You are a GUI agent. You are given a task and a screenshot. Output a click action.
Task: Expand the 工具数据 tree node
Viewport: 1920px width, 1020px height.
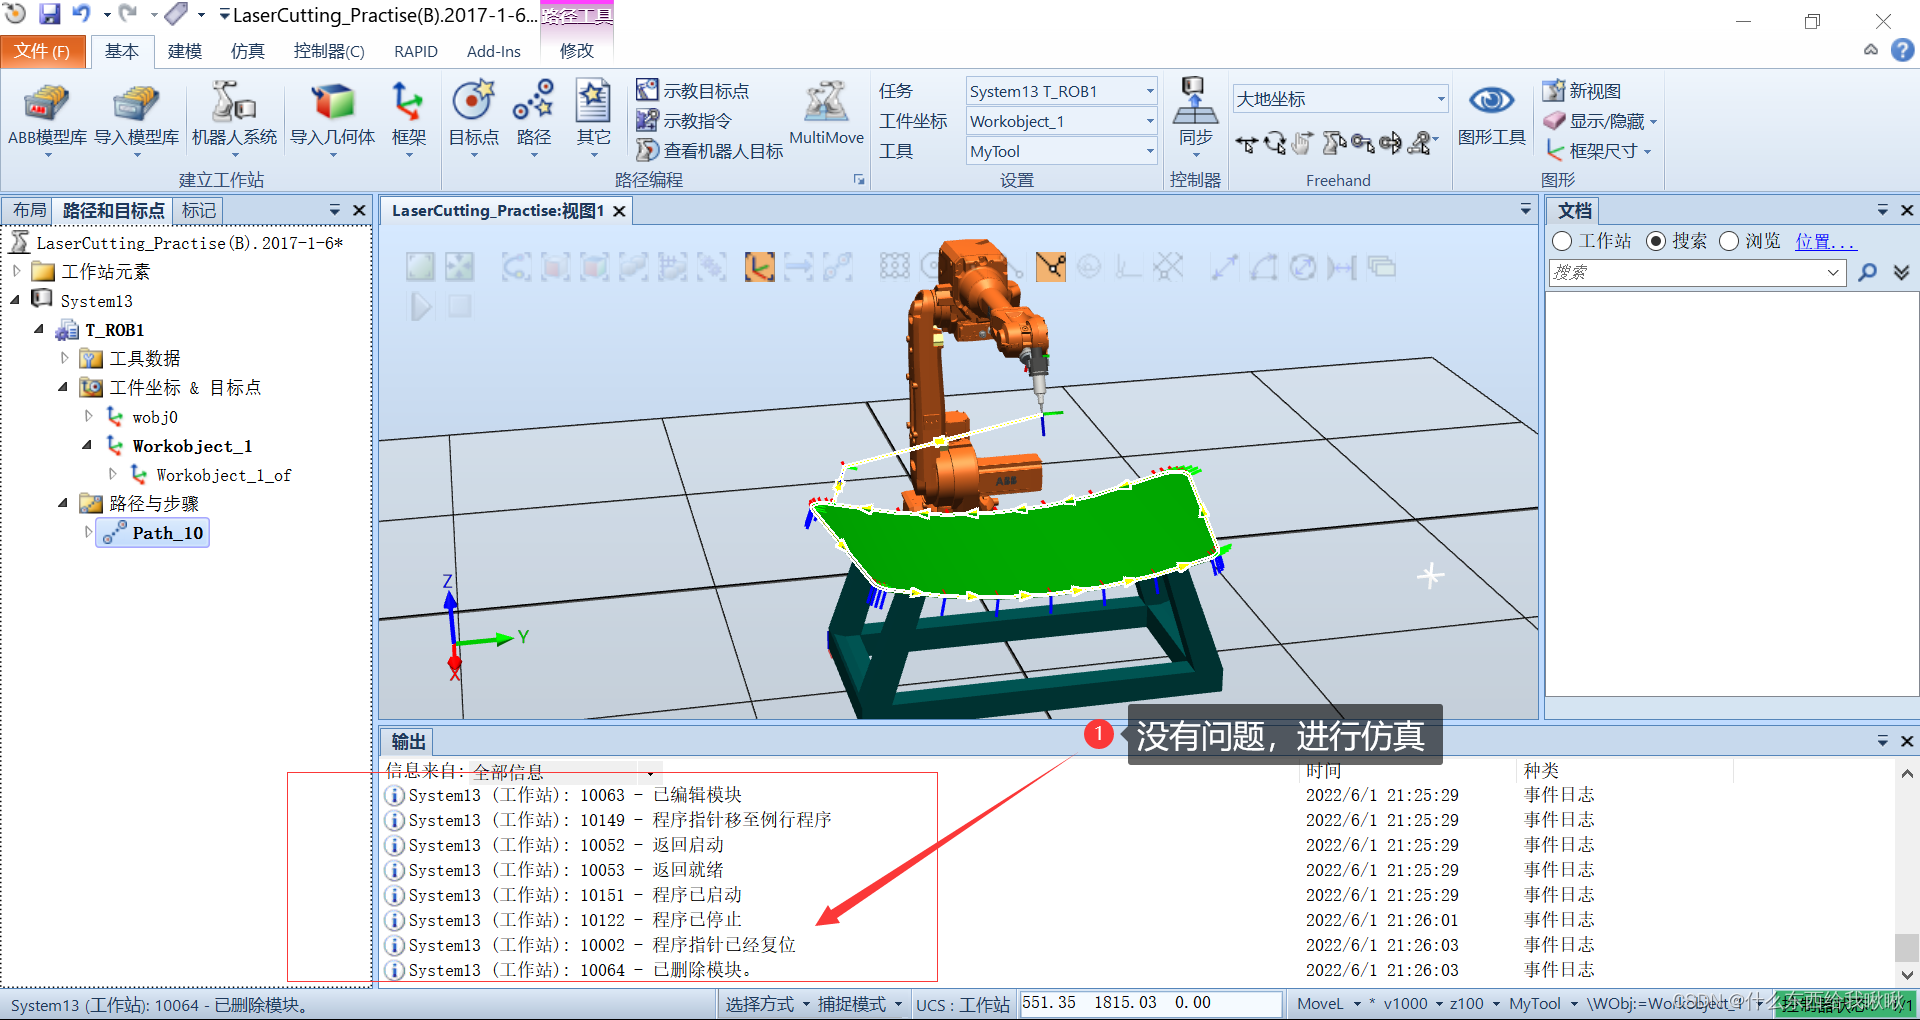click(65, 358)
